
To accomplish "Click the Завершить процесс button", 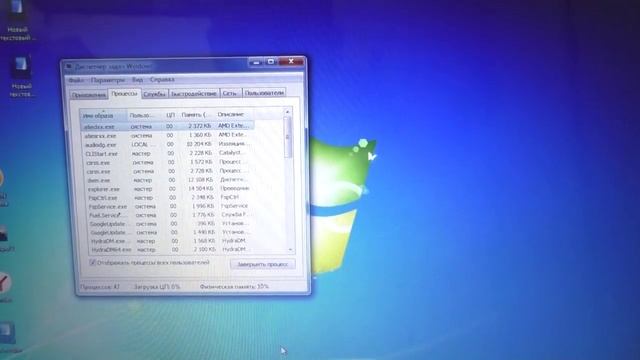I will coord(262,264).
